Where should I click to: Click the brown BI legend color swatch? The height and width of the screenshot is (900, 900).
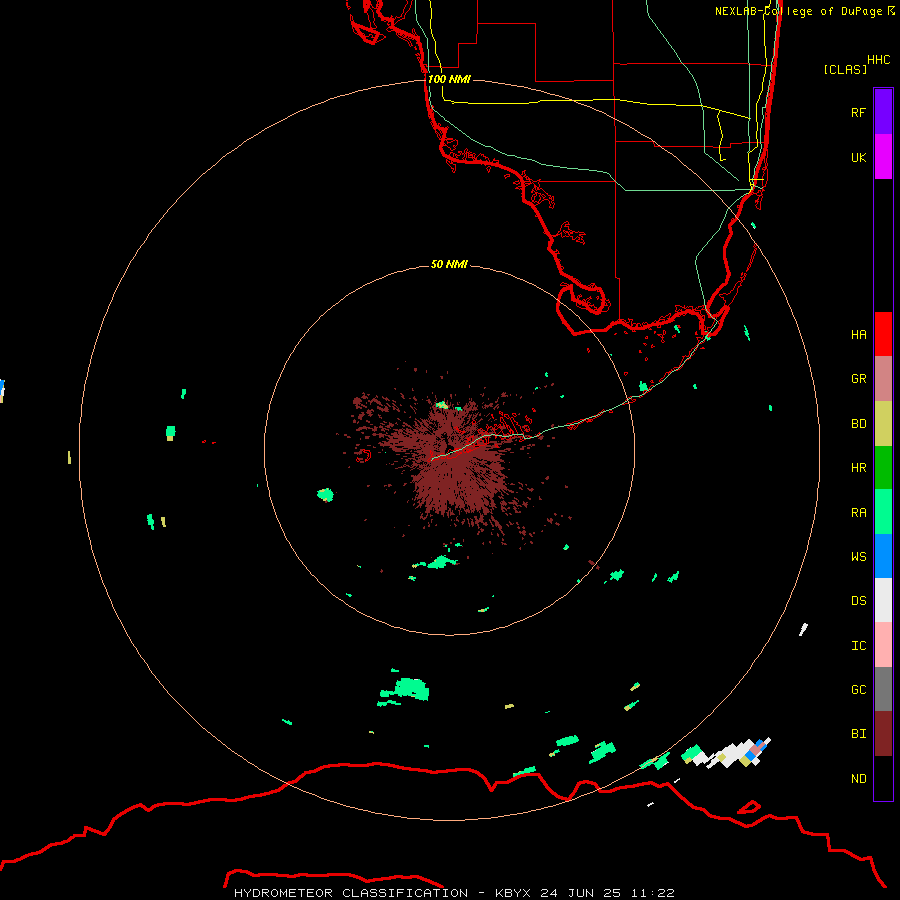click(883, 734)
